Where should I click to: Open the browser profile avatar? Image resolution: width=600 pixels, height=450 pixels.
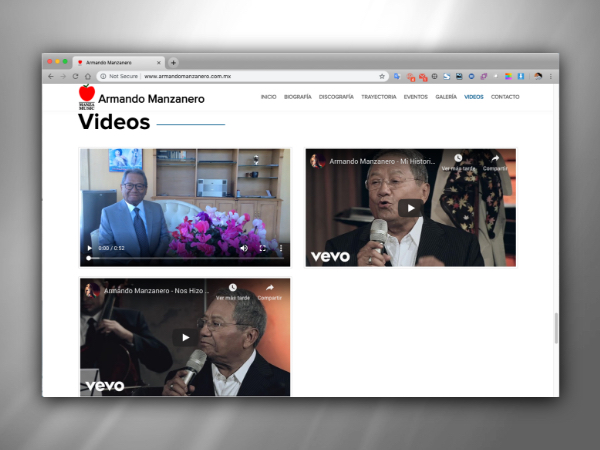(538, 77)
